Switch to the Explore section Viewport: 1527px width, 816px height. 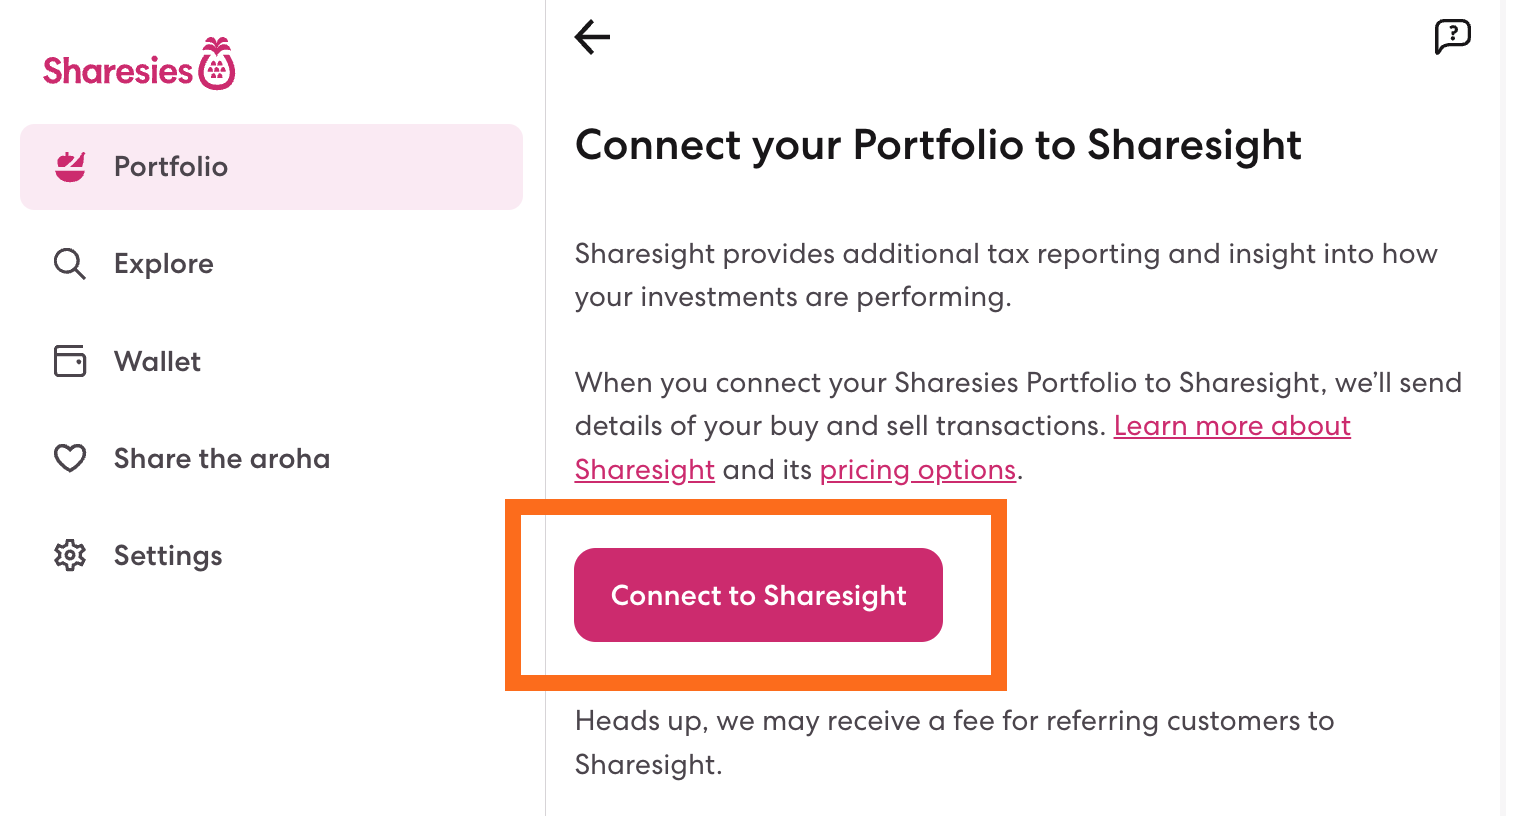pyautogui.click(x=163, y=263)
